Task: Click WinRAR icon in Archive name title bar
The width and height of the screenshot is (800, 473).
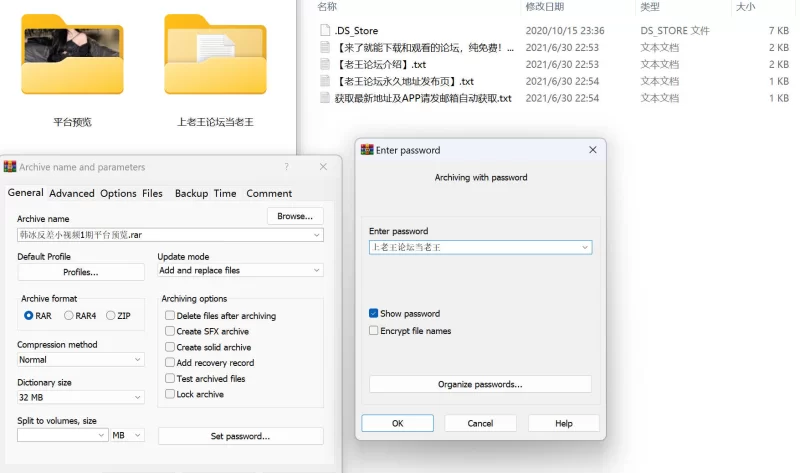Action: (x=10, y=167)
